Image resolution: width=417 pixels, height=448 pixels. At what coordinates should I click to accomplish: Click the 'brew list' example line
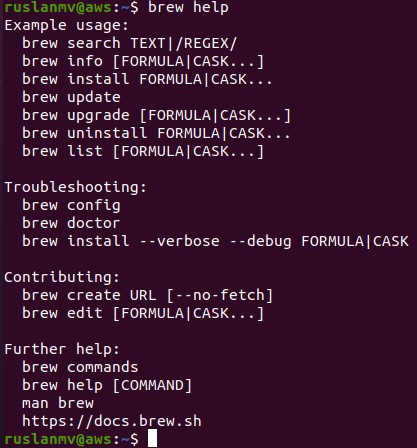(x=143, y=151)
